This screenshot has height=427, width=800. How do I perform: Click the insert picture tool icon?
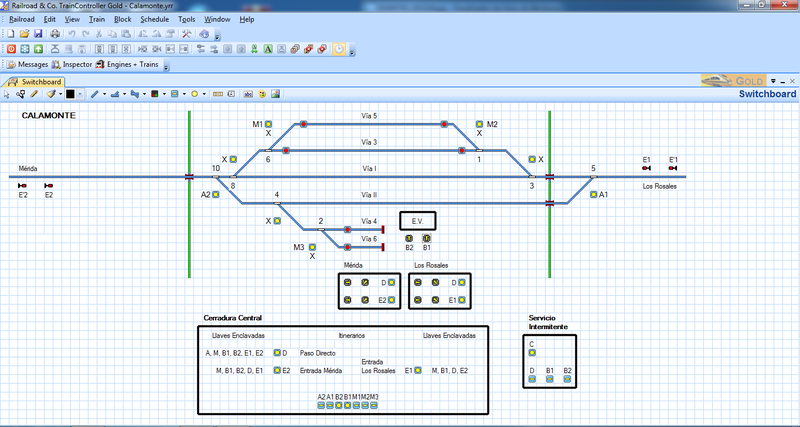tap(276, 94)
